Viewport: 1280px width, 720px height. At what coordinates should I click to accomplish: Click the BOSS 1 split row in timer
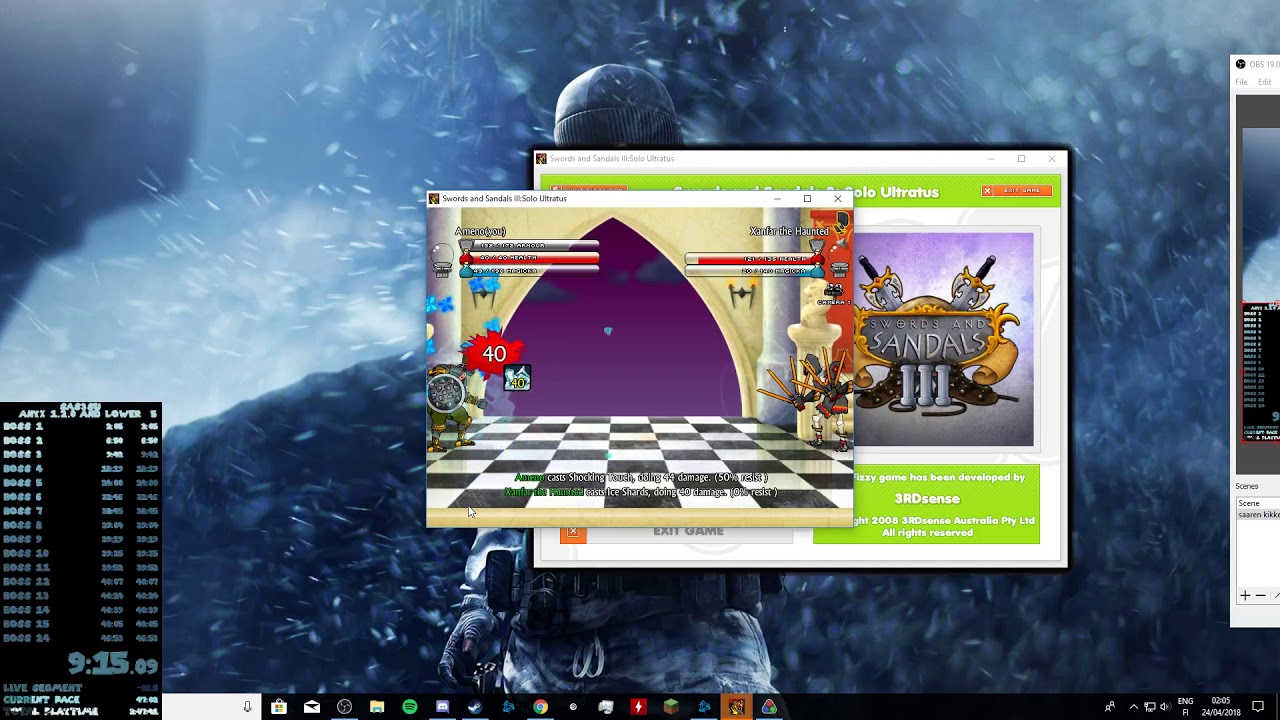point(80,426)
